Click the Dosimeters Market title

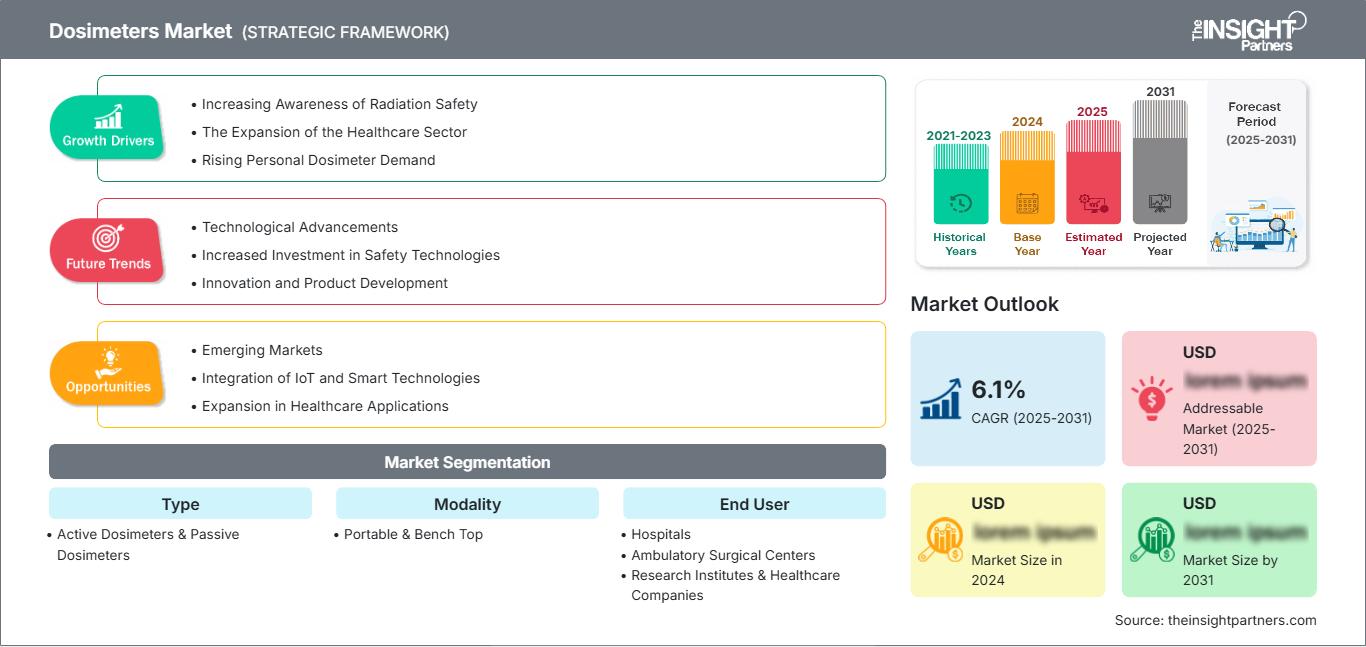(140, 32)
